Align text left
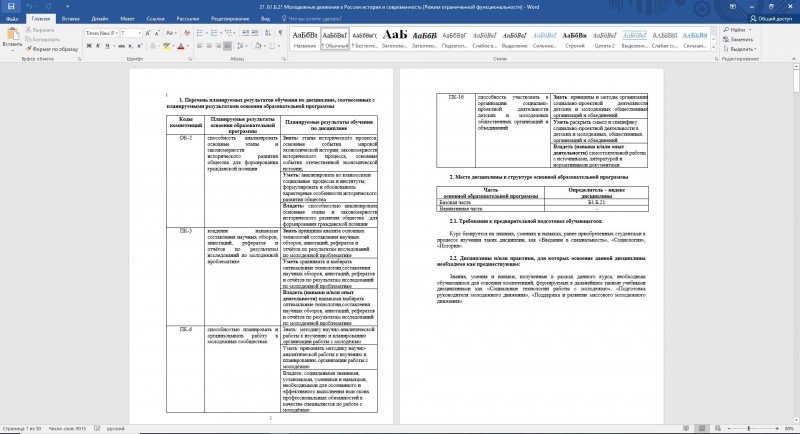 pyautogui.click(x=200, y=46)
